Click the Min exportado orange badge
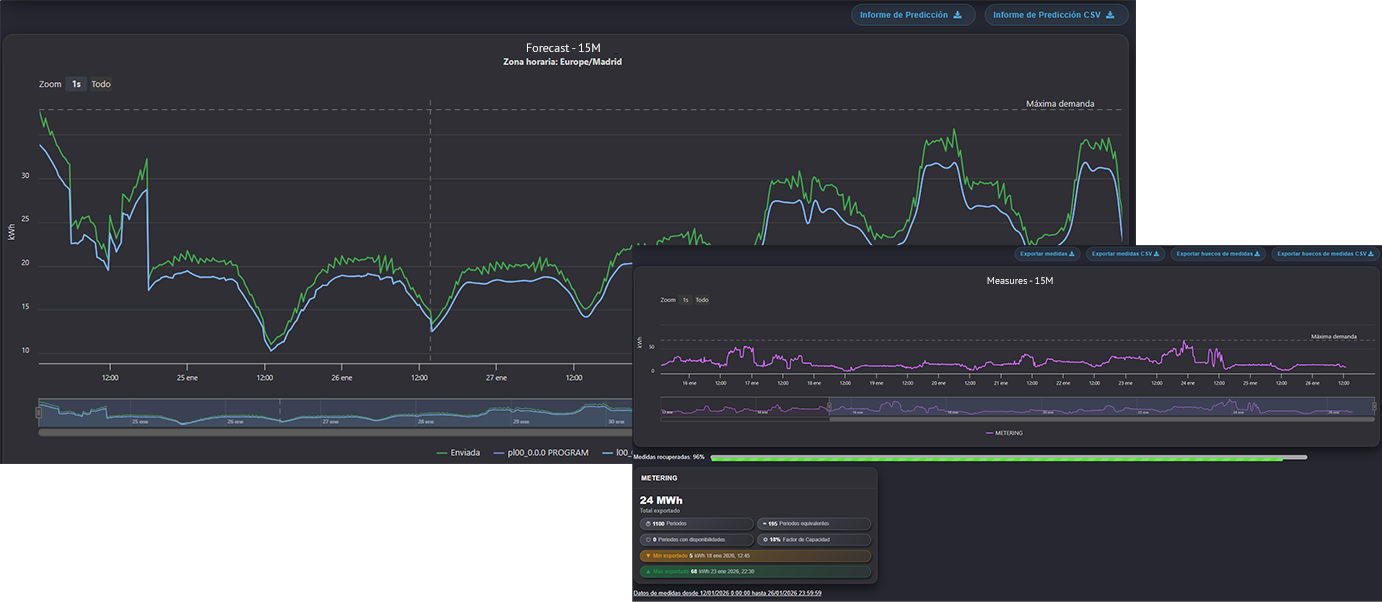This screenshot has height=602, width=1382. [755, 556]
